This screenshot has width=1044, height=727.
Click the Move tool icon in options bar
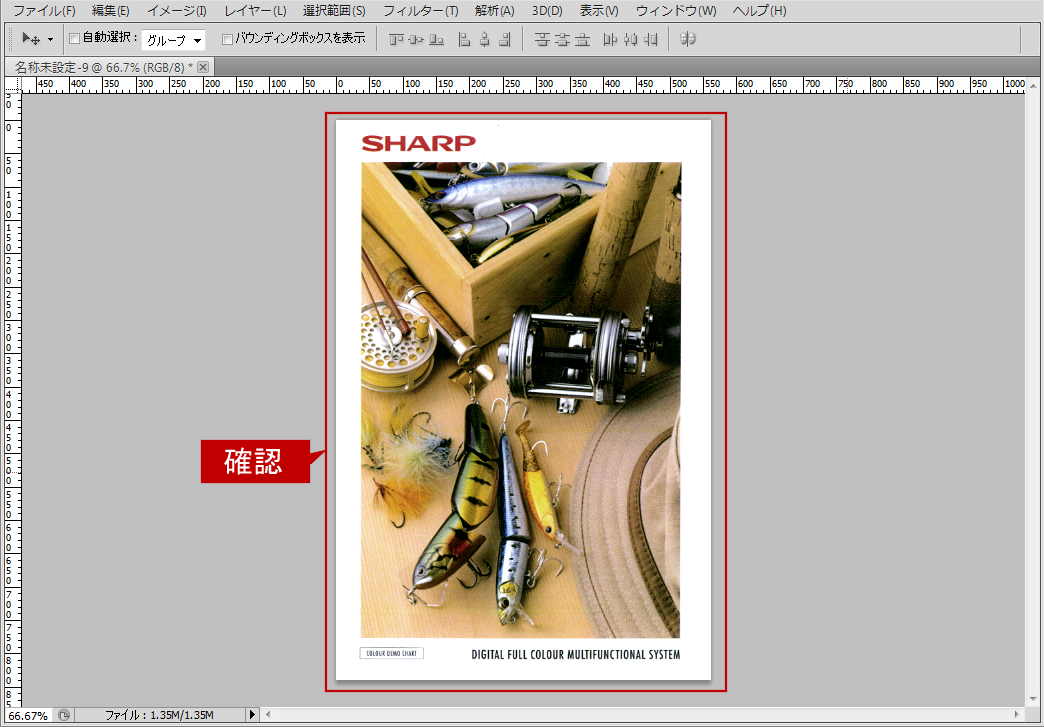coord(31,39)
